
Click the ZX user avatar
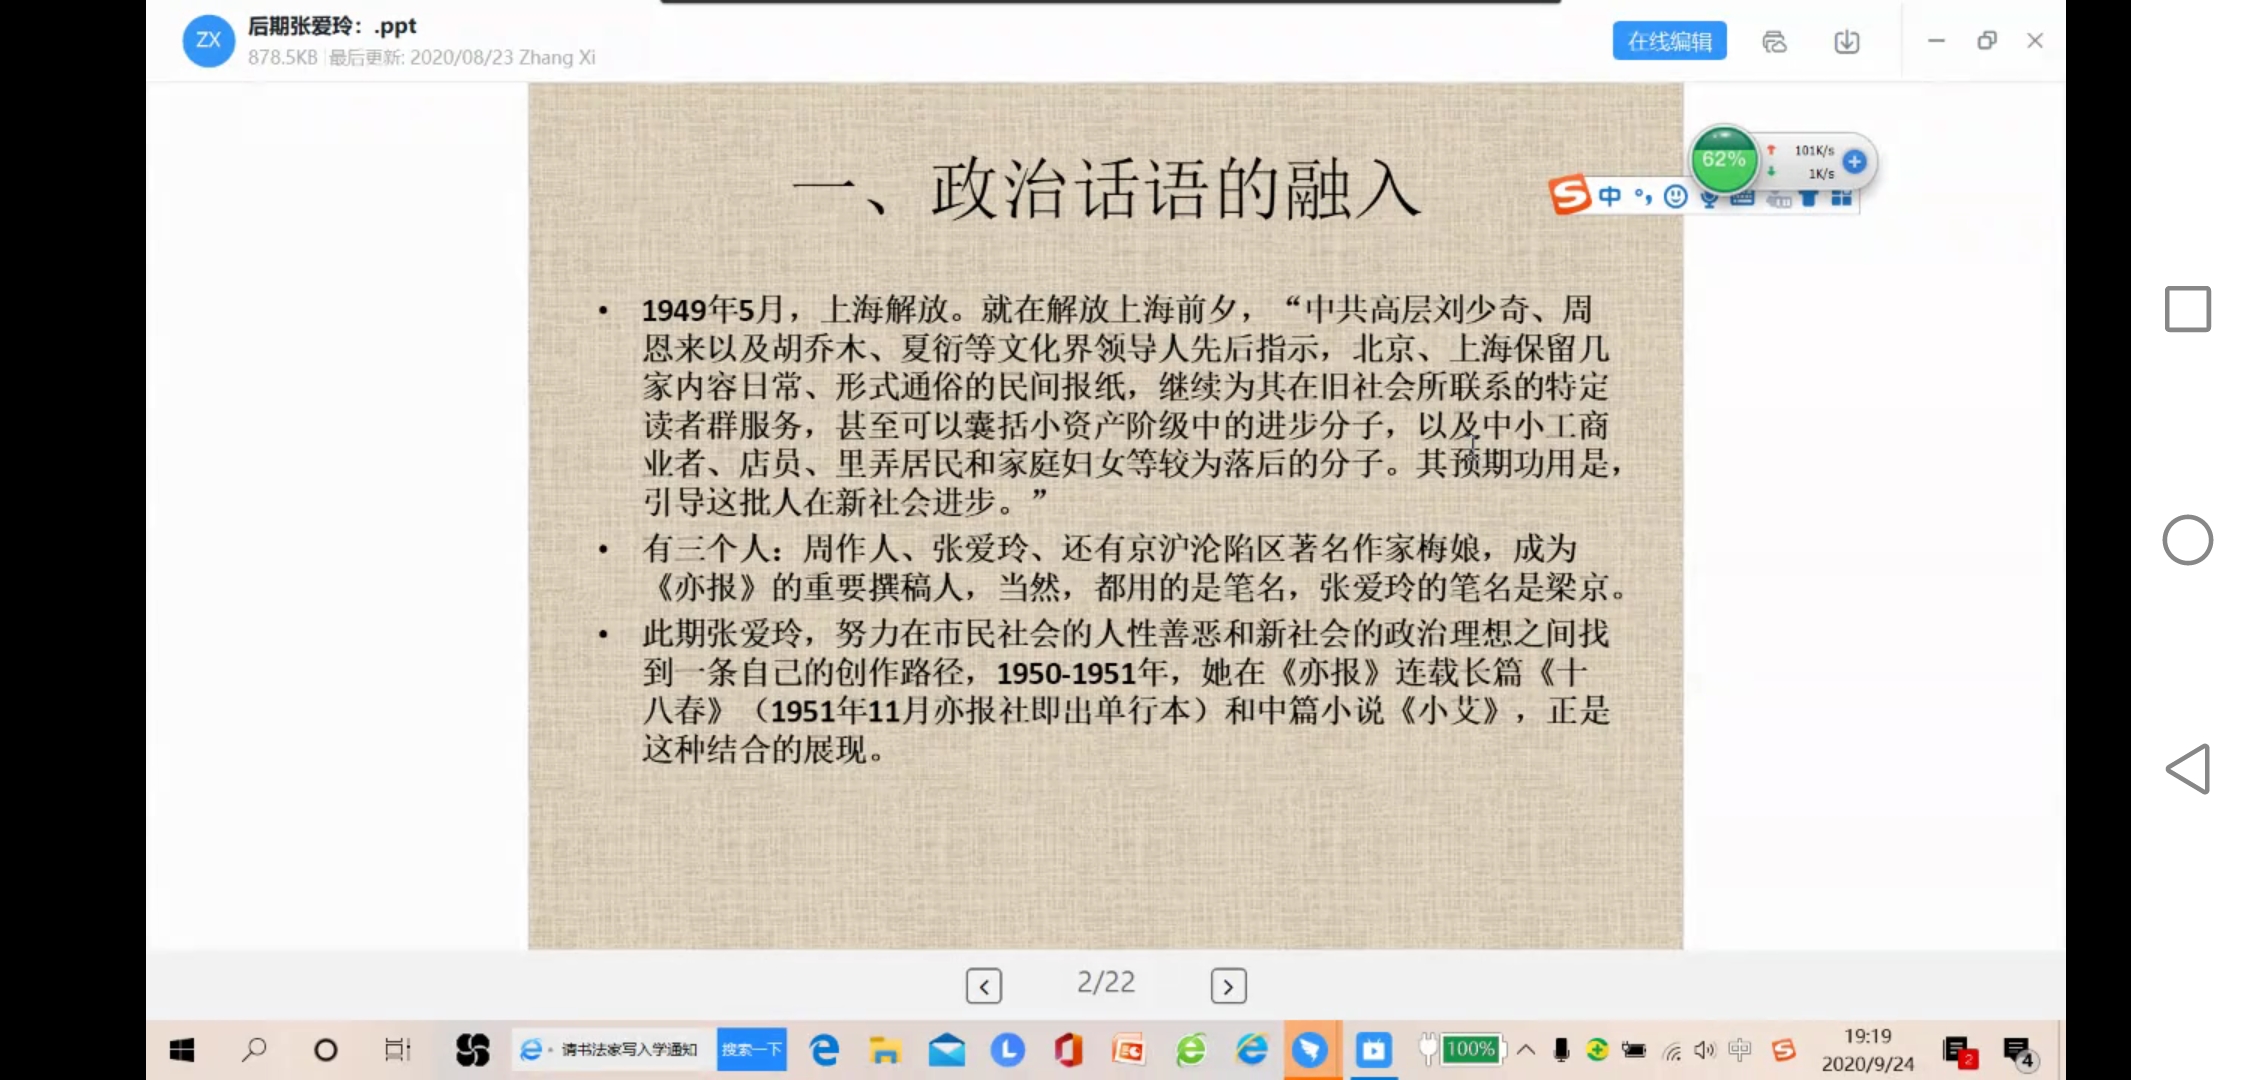(x=208, y=41)
